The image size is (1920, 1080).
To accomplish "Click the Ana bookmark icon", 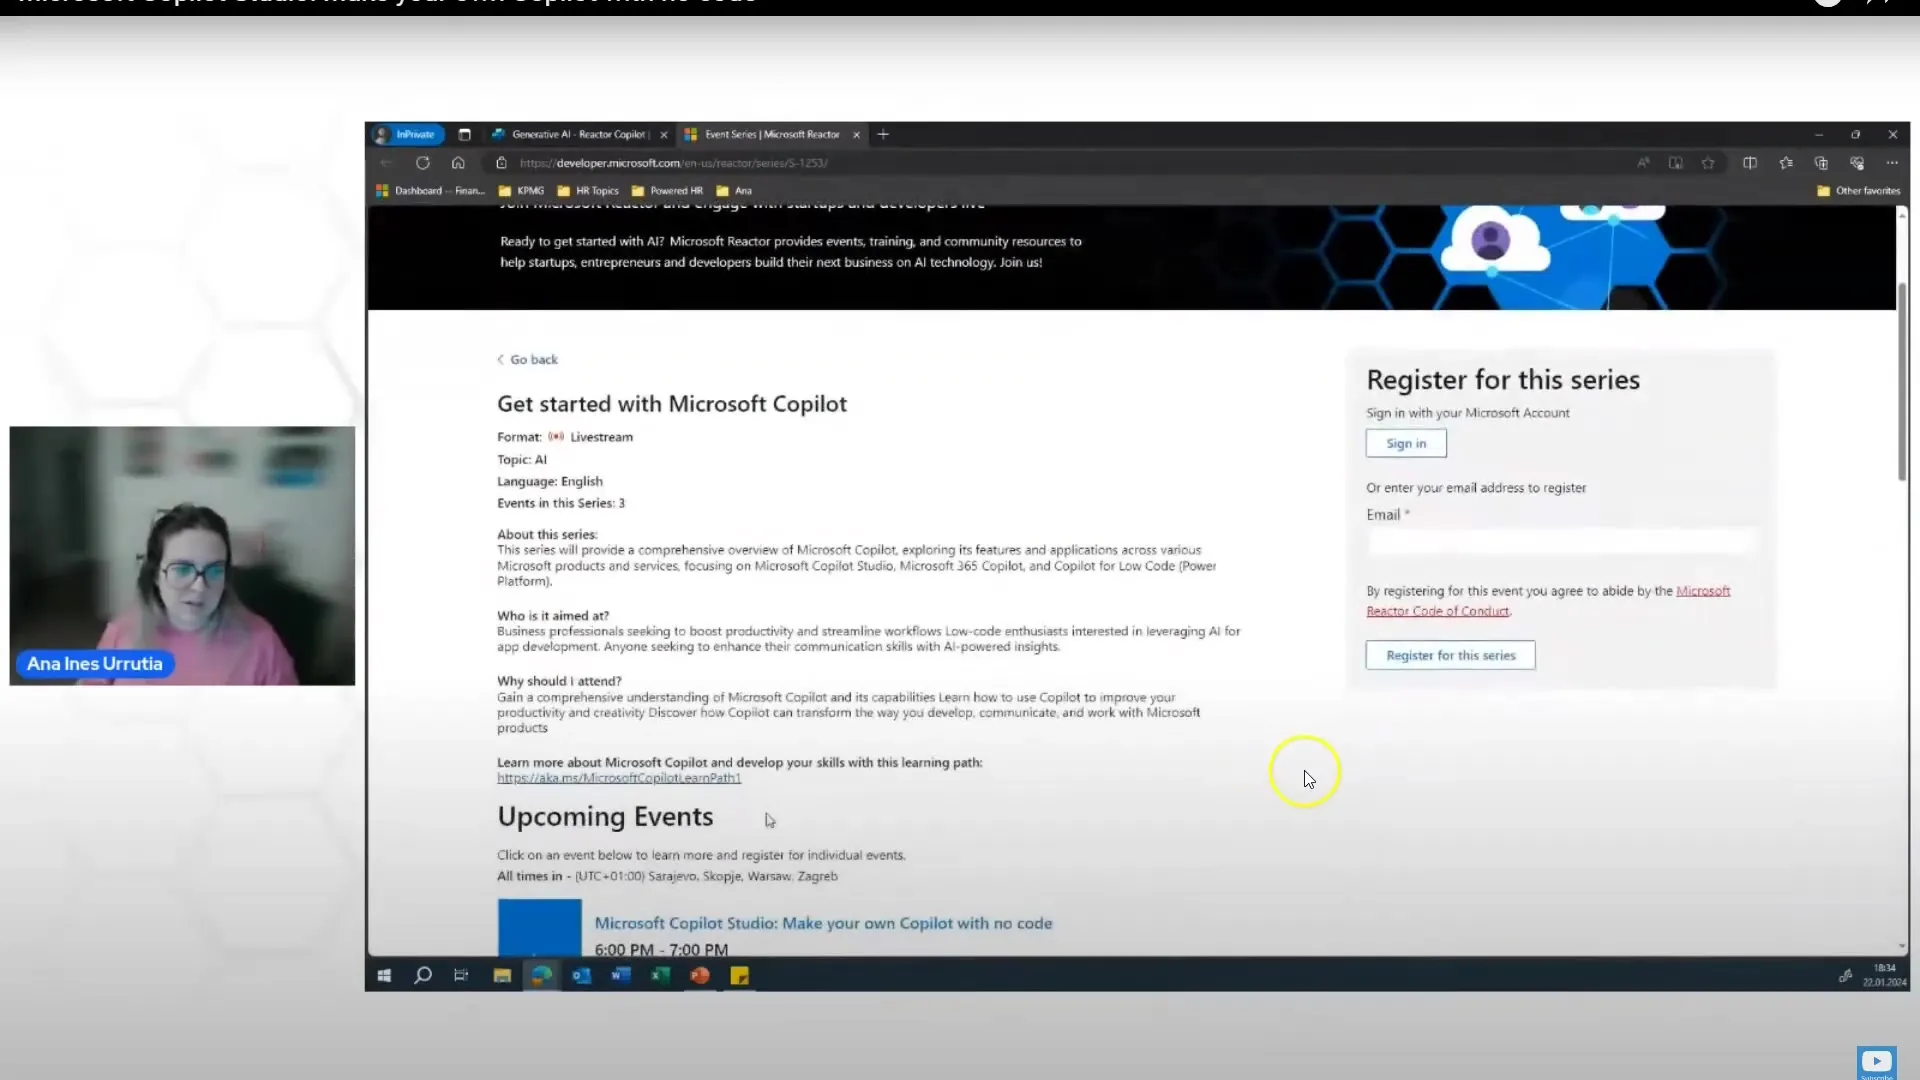I will tap(724, 190).
